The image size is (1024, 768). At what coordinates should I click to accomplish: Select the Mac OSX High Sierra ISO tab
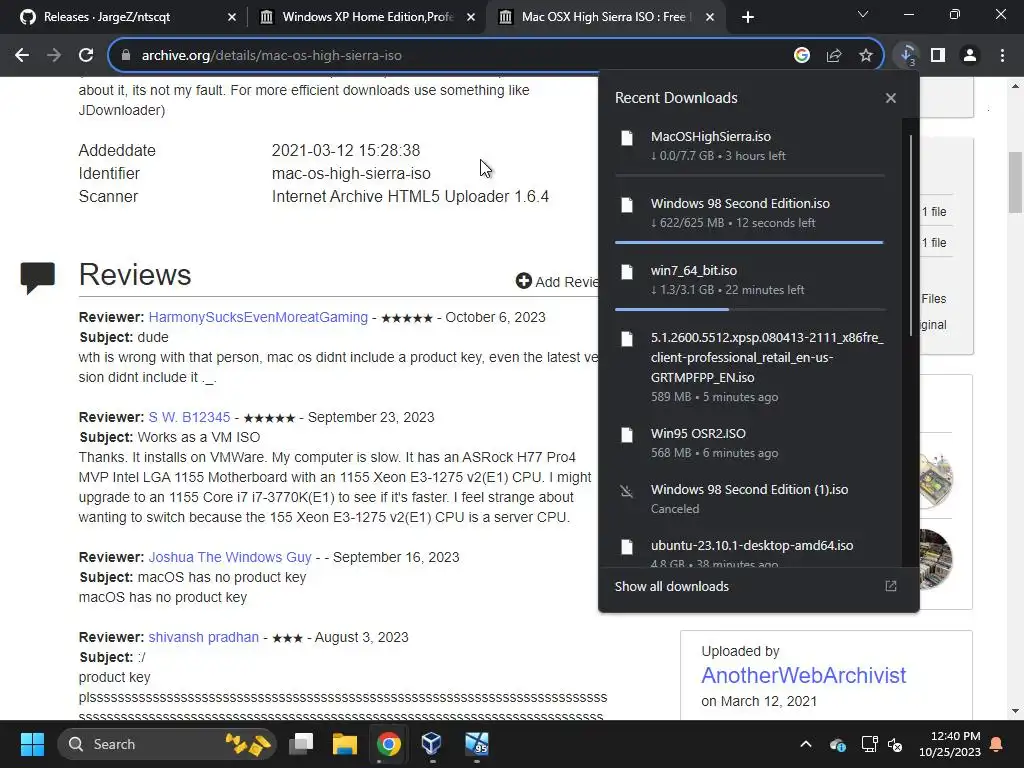point(604,17)
